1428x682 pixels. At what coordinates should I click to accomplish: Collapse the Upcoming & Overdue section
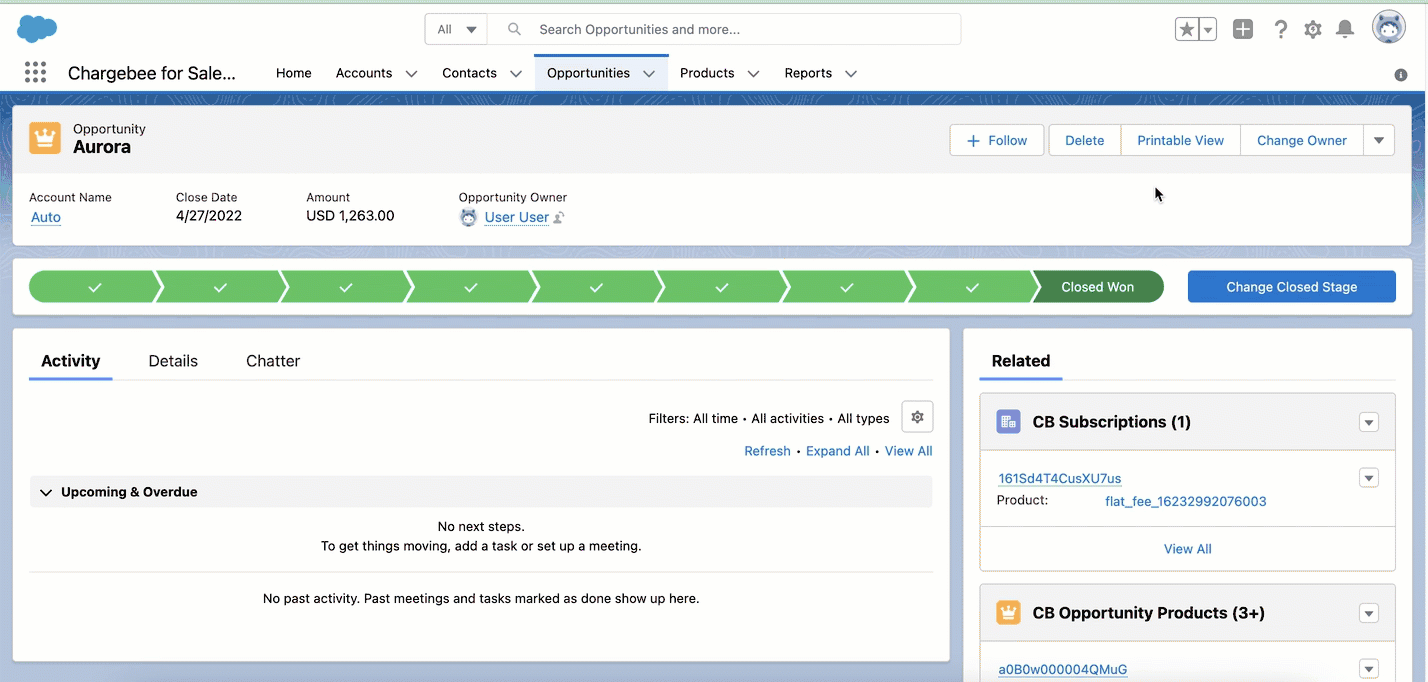(x=45, y=492)
